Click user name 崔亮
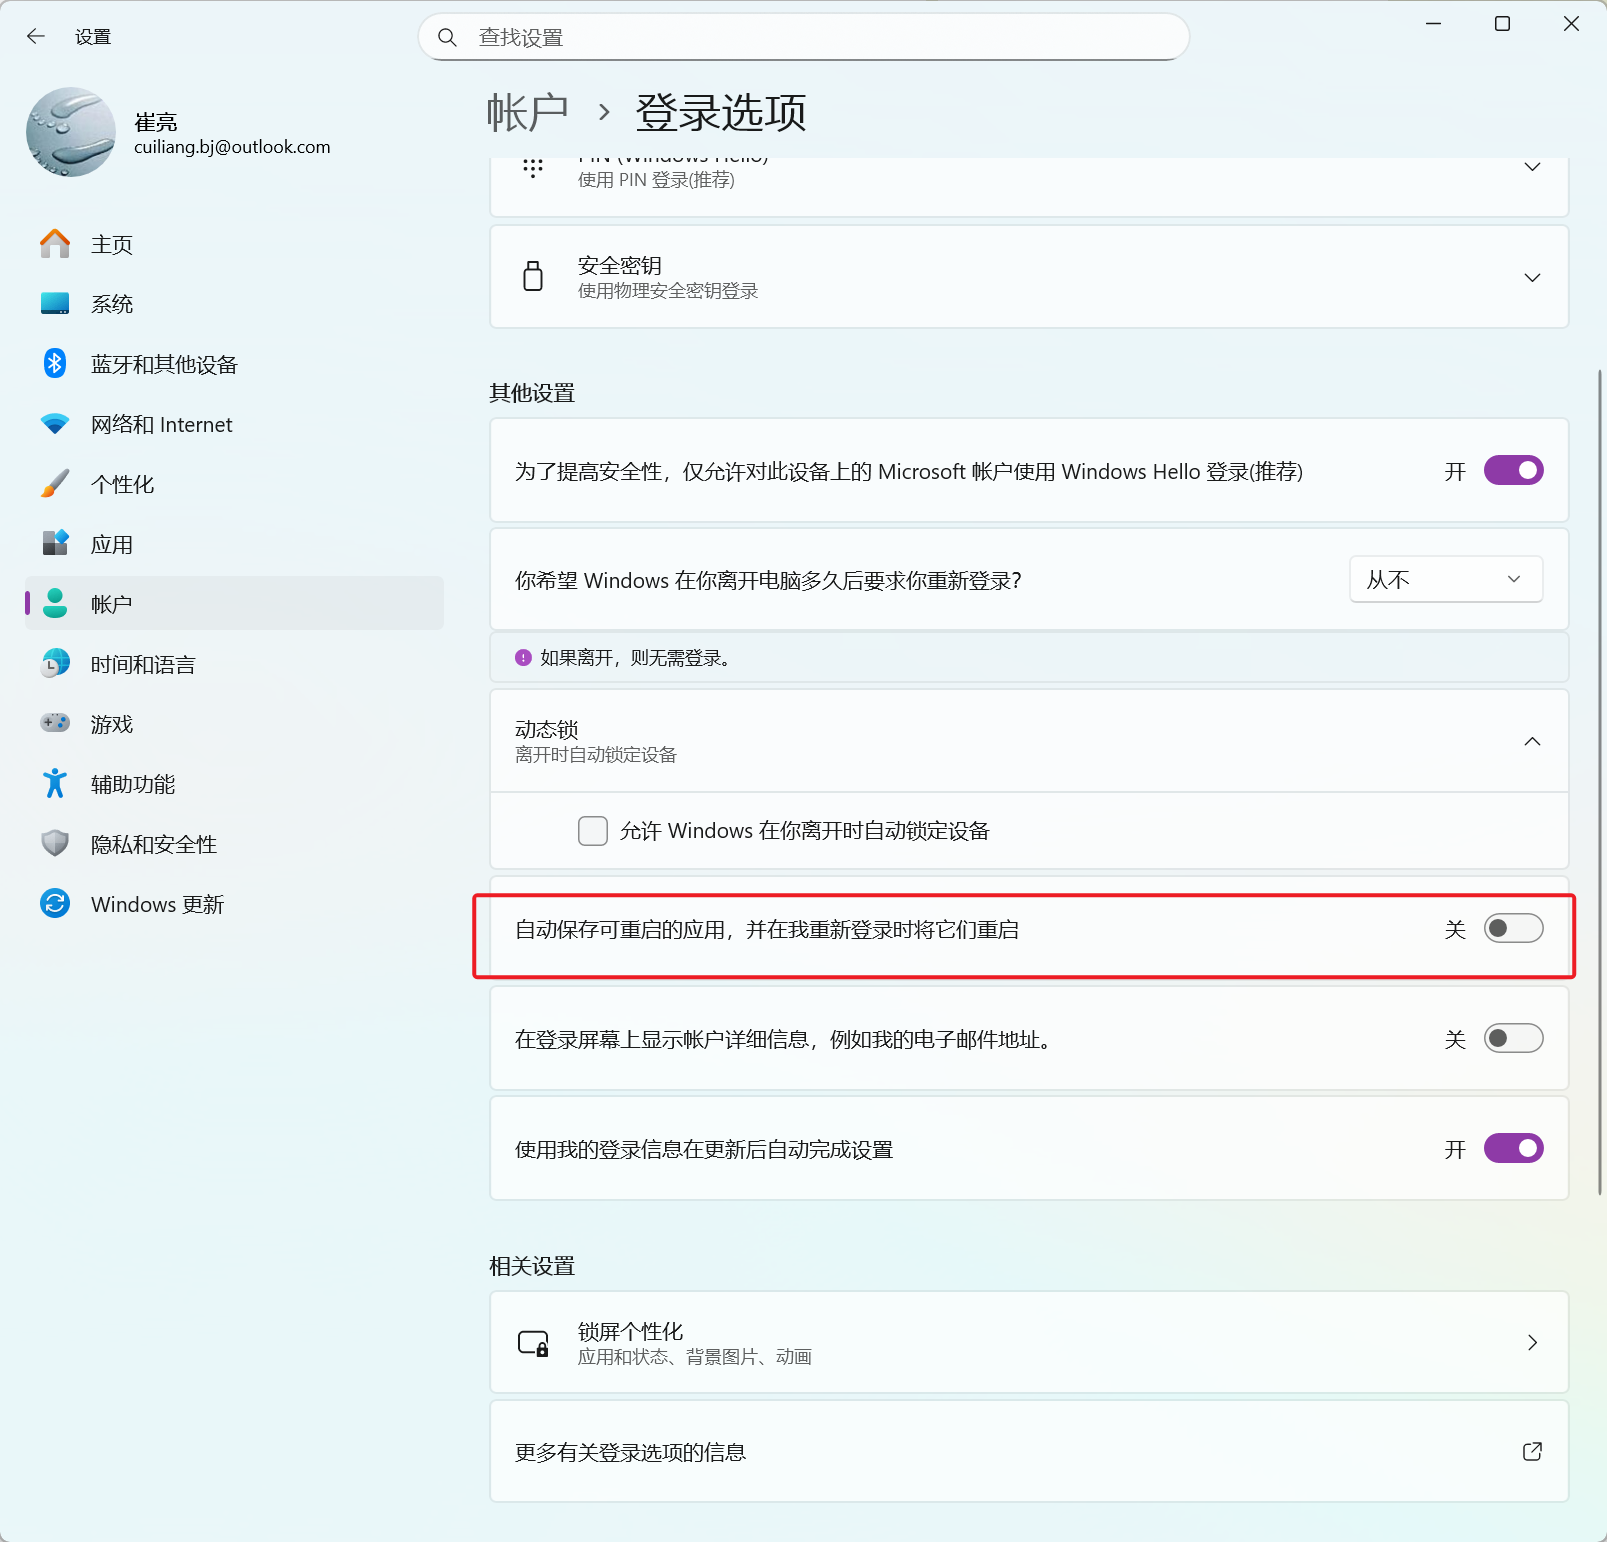 coord(156,122)
